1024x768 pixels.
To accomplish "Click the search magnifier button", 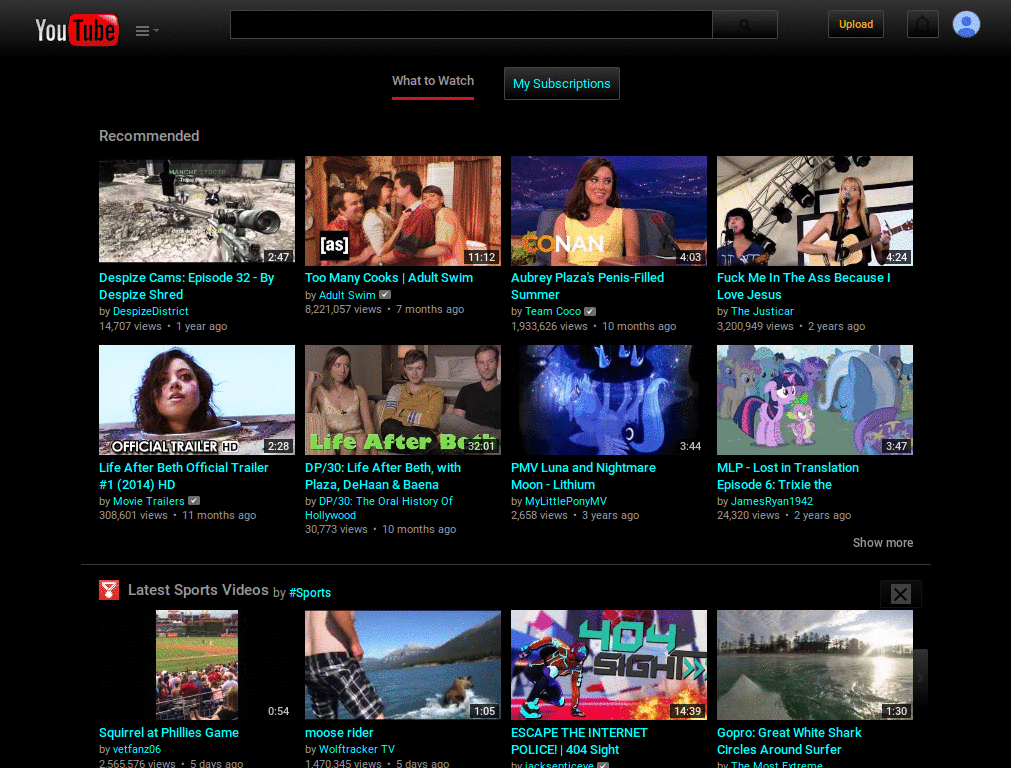I will tap(744, 25).
